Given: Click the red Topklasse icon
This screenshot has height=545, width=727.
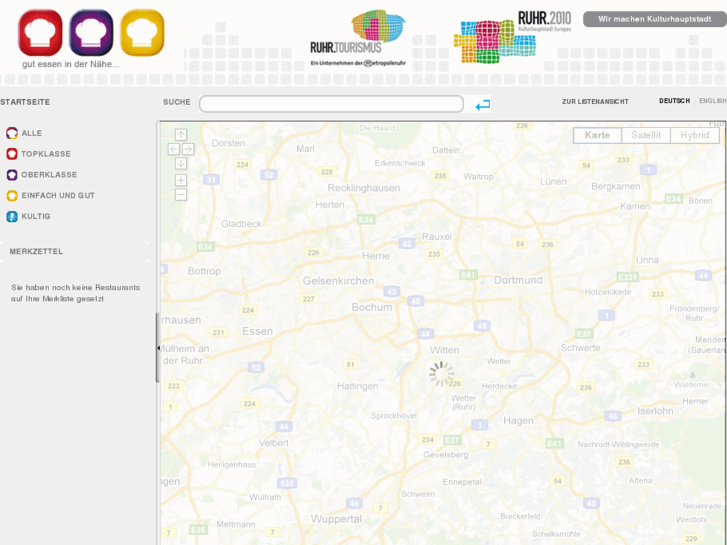Looking at the screenshot, I should [12, 154].
